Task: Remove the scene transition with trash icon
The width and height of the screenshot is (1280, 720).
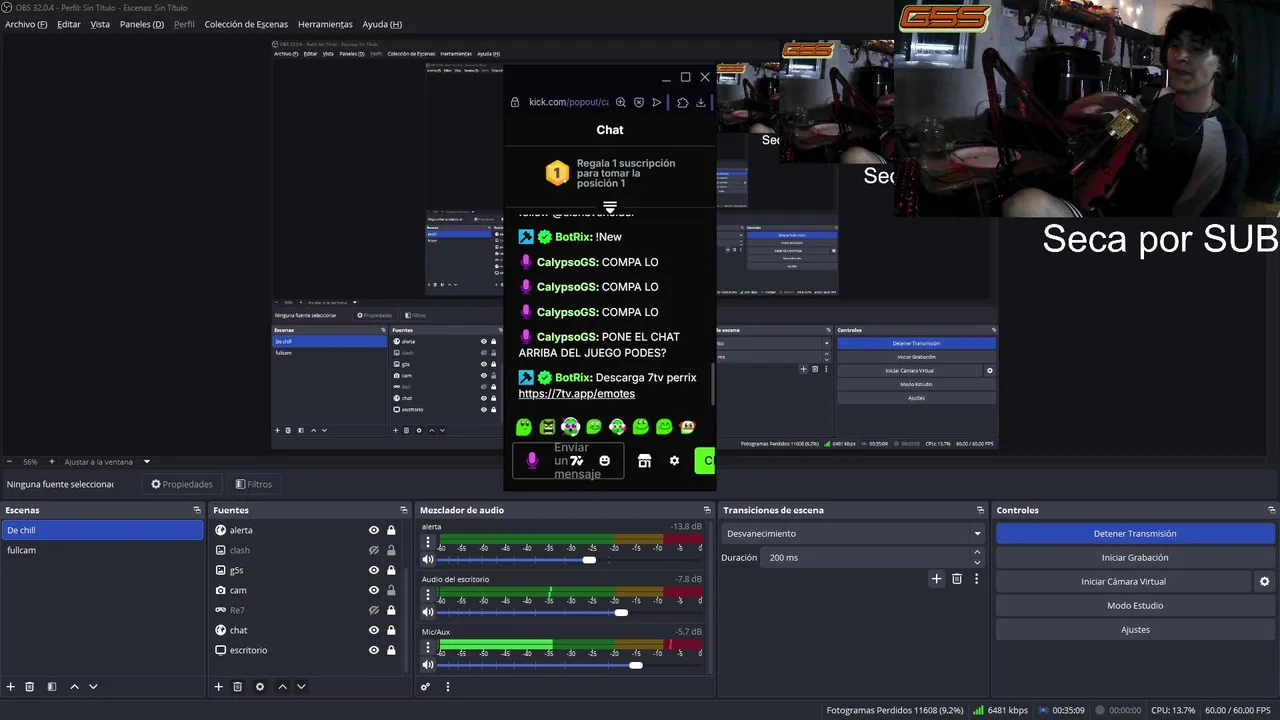Action: 957,579
